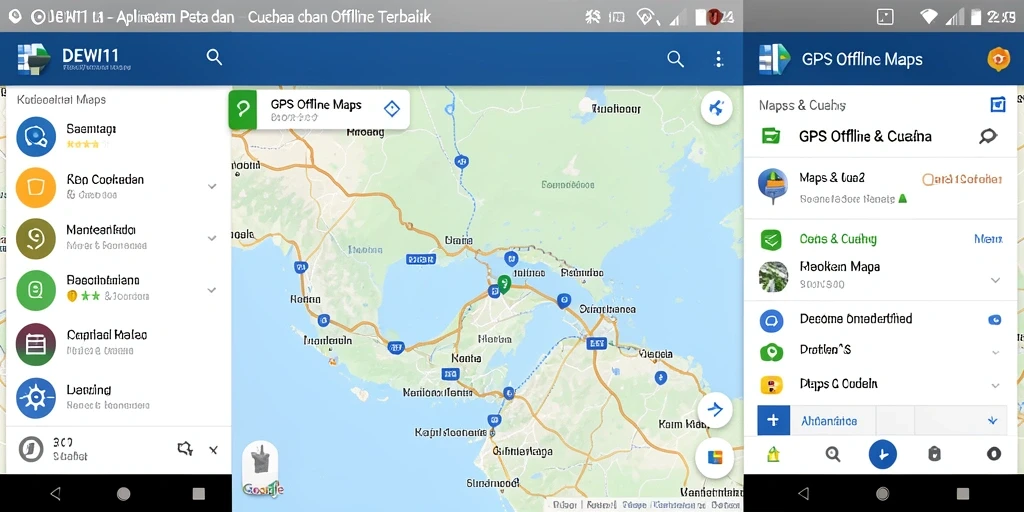Open the GPS Offline Maps card on the map
Screen dimensions: 1024x512
pos(319,109)
